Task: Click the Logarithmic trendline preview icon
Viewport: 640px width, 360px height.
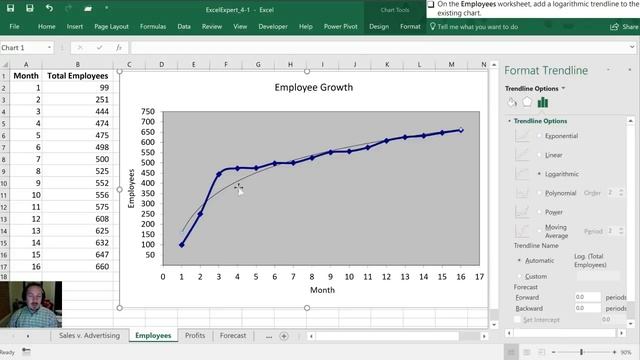Action: (x=522, y=174)
